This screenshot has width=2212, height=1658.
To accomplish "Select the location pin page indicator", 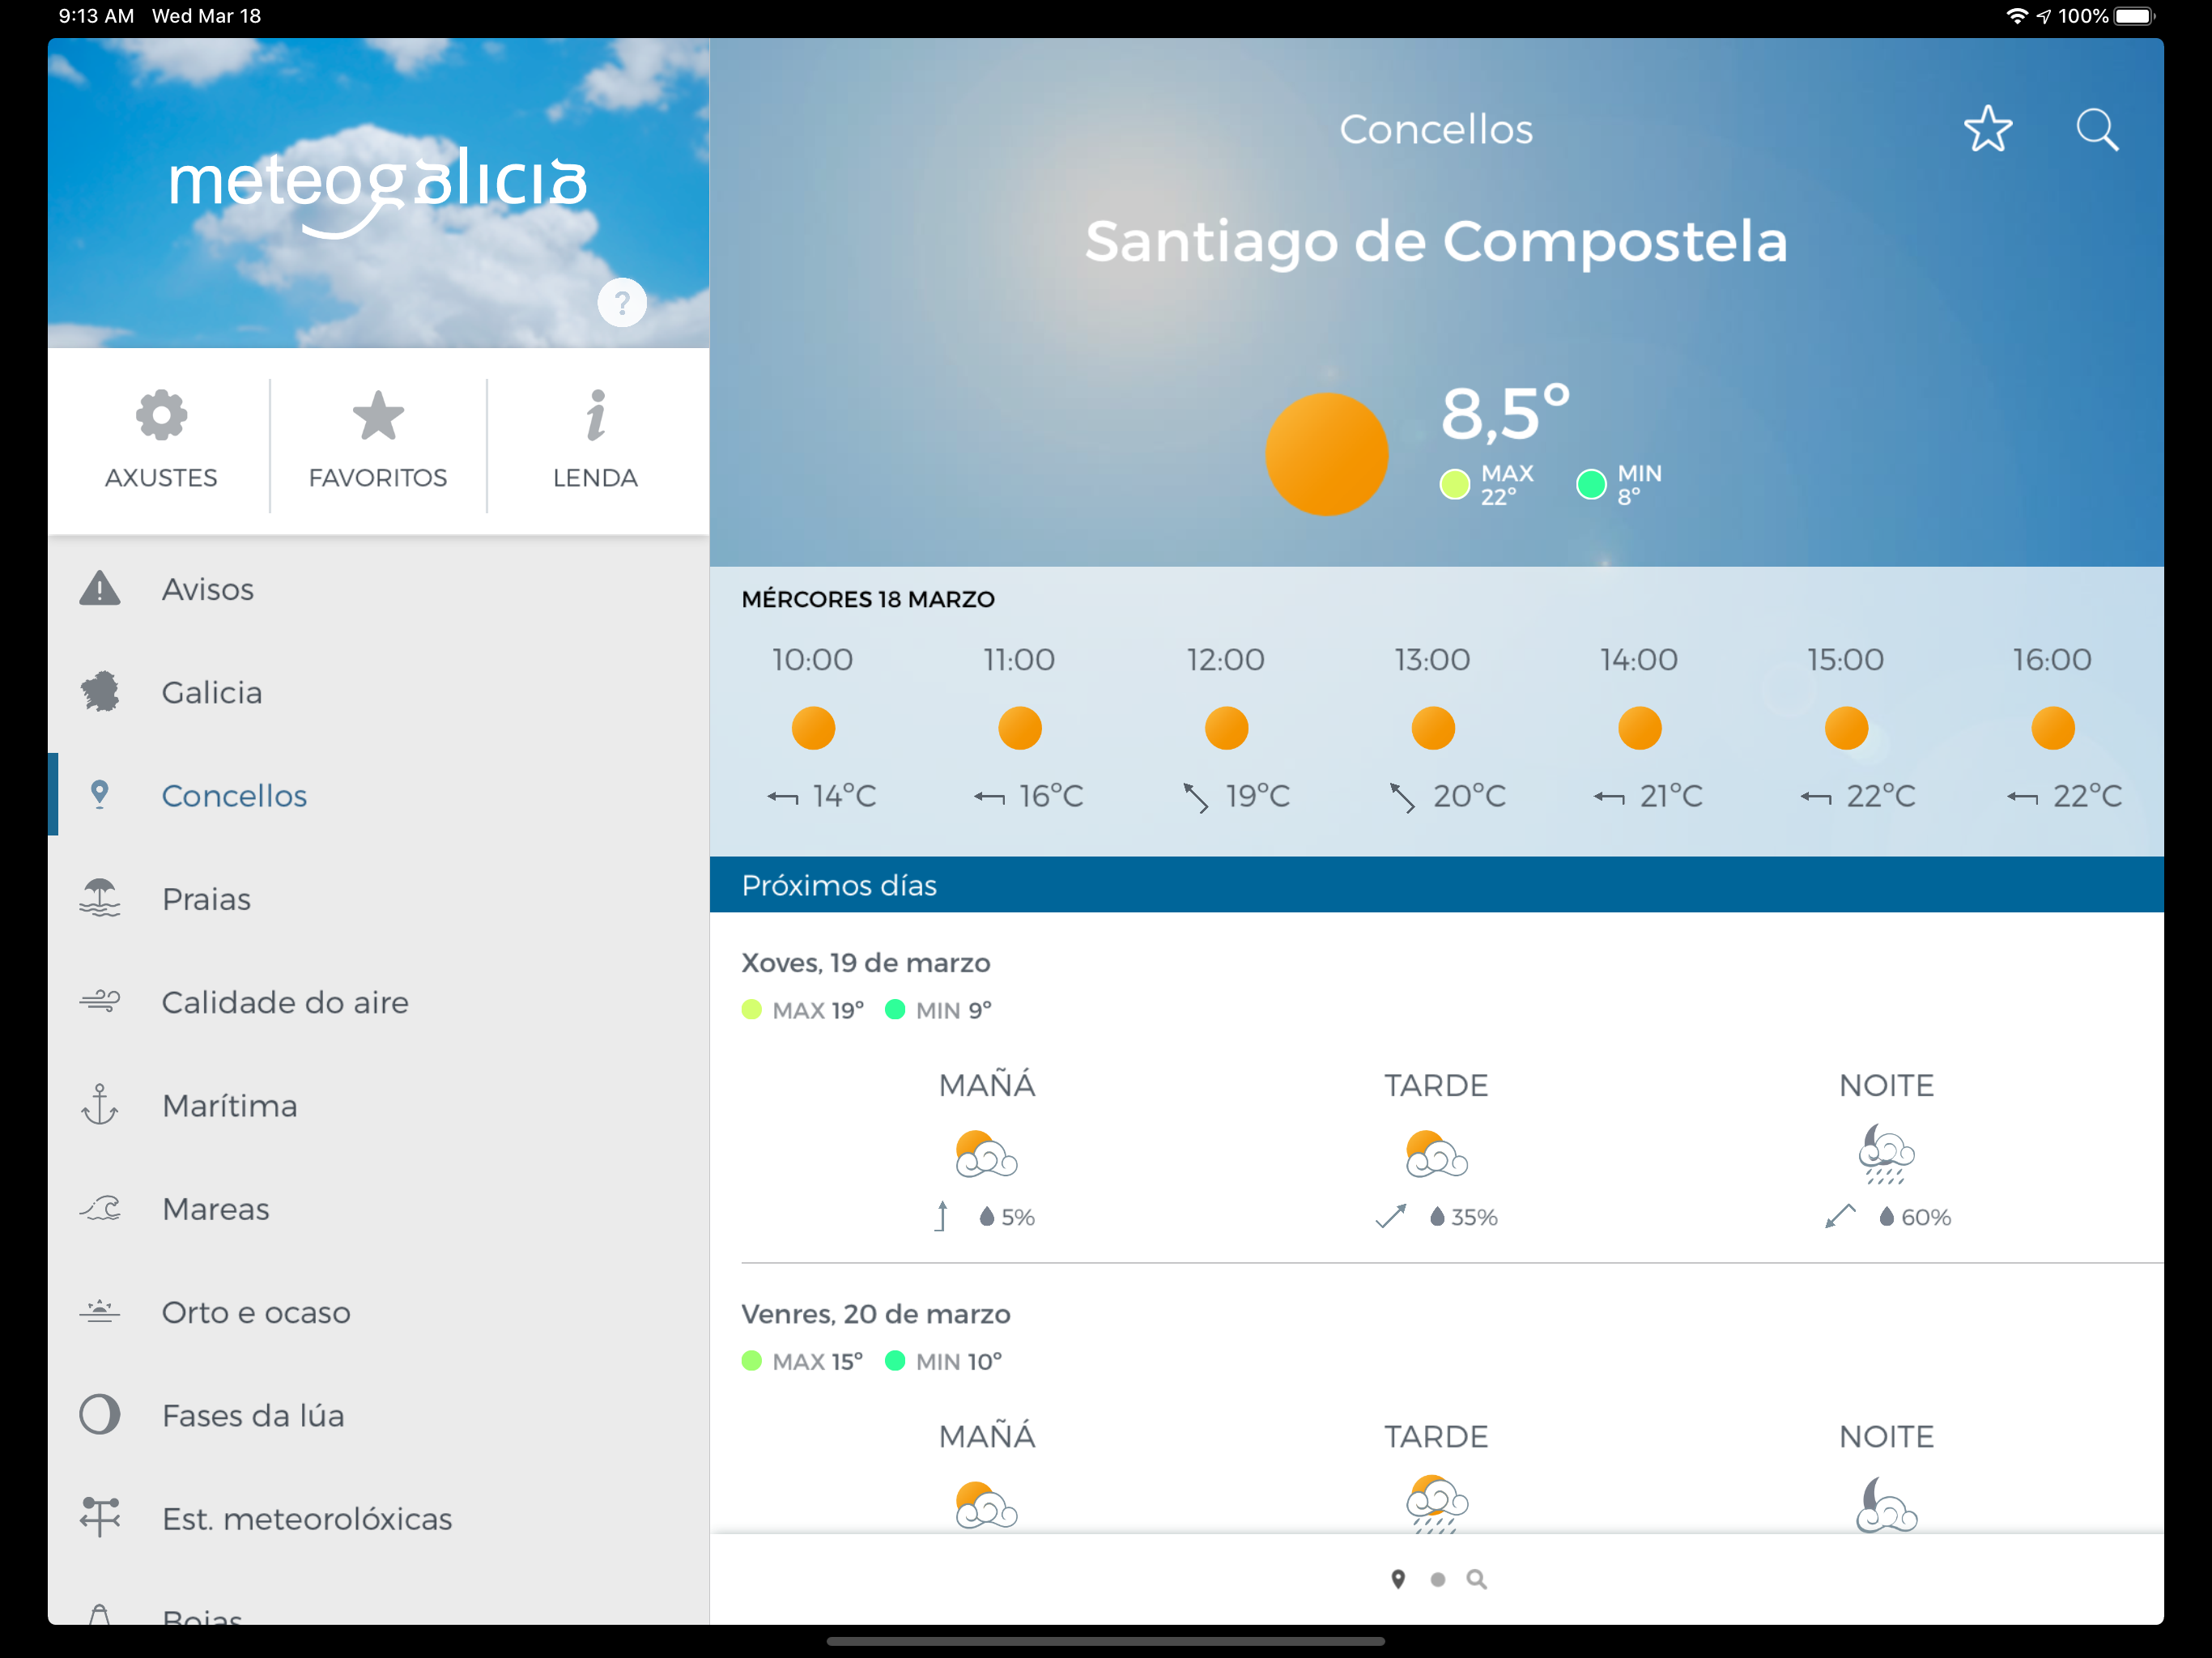I will tap(1398, 1579).
